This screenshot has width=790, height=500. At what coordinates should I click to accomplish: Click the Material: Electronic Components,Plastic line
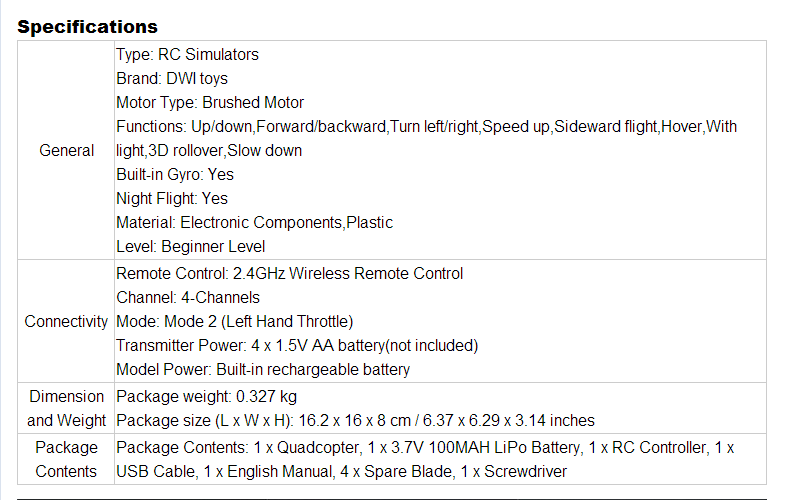tap(254, 222)
